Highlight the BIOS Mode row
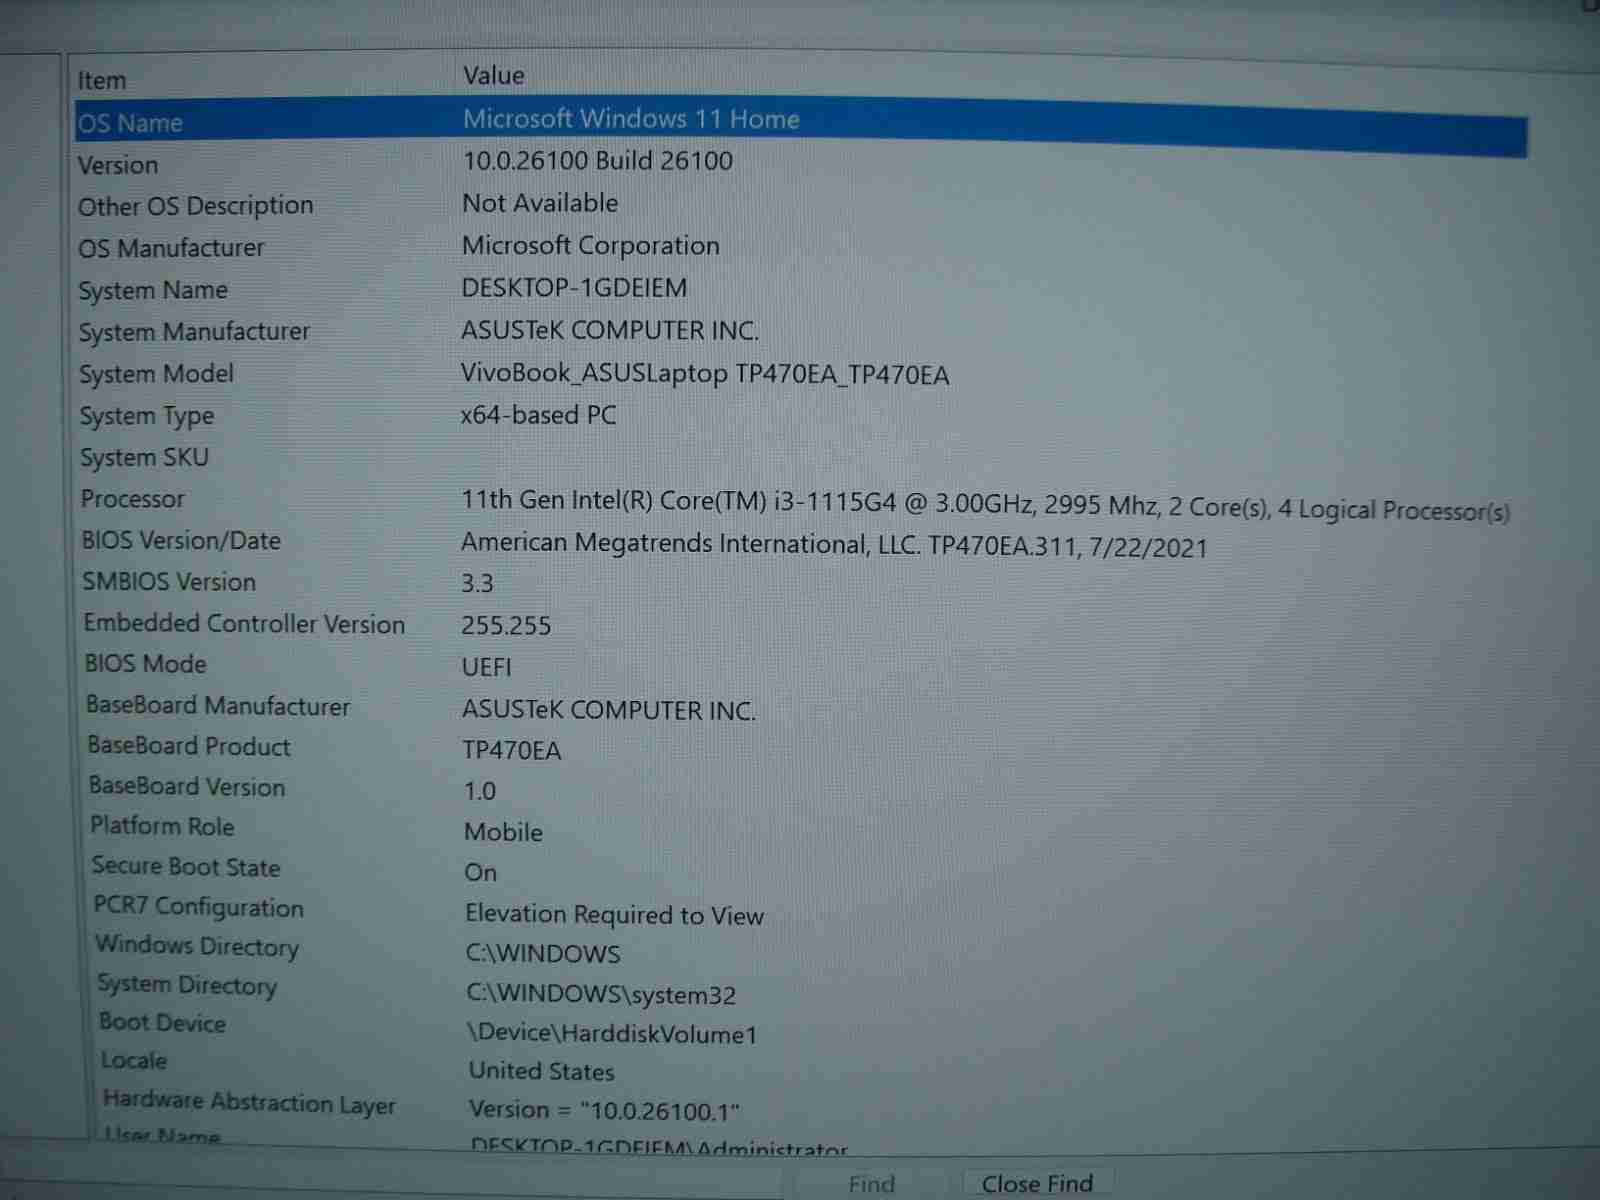1600x1200 pixels. (146, 664)
